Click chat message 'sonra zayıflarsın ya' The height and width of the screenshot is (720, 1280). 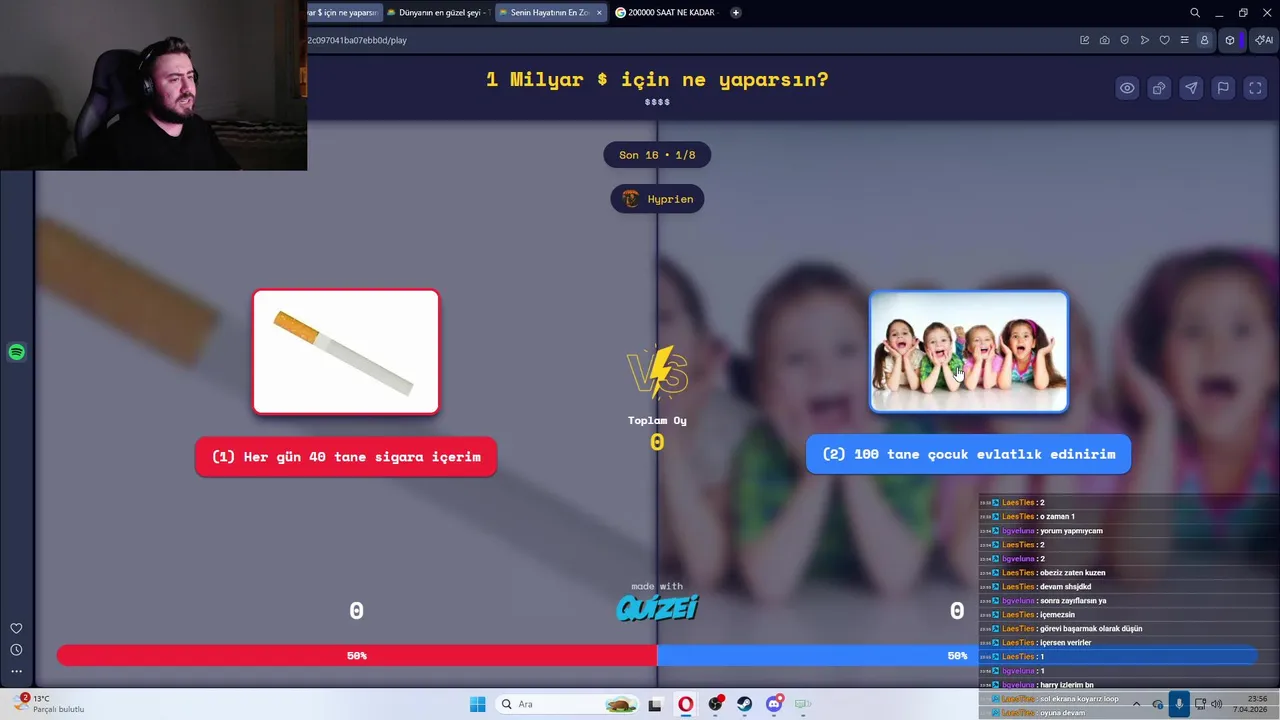point(1072,601)
